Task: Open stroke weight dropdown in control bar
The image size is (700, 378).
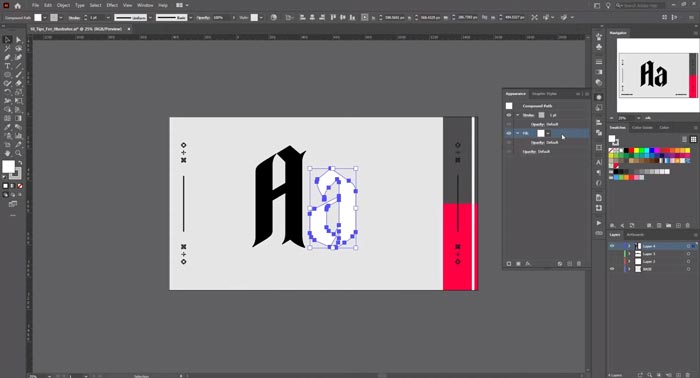Action: (x=108, y=17)
